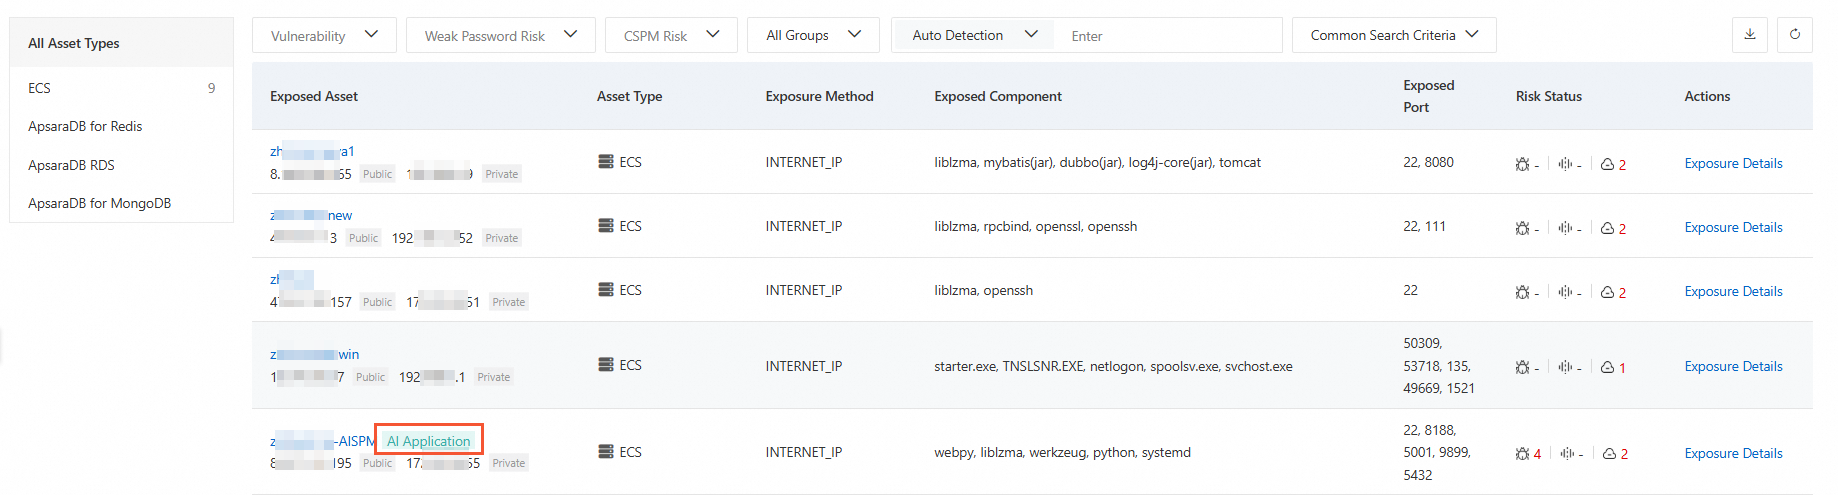Screen dimensions: 1838x495
Task: Click the ECS server icon in the svchost.exe row
Action: pos(606,365)
